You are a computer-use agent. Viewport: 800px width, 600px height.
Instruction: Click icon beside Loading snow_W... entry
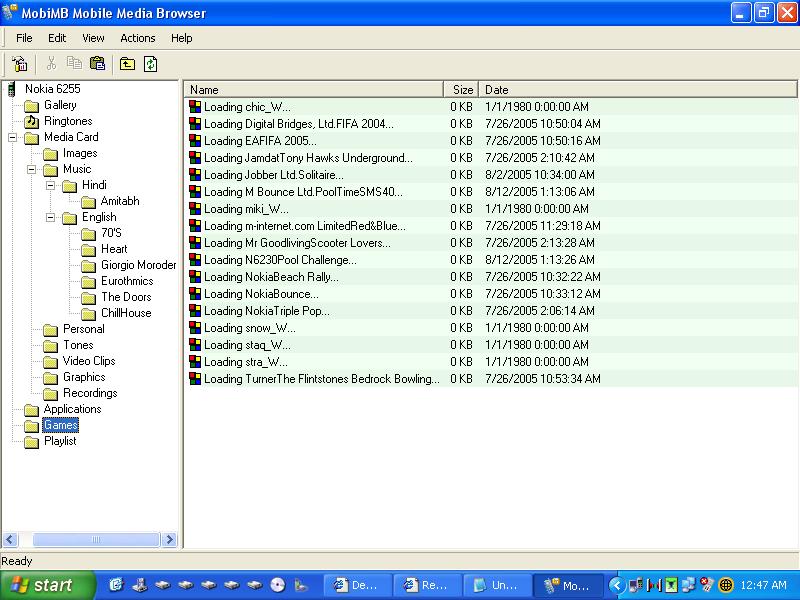tap(195, 328)
